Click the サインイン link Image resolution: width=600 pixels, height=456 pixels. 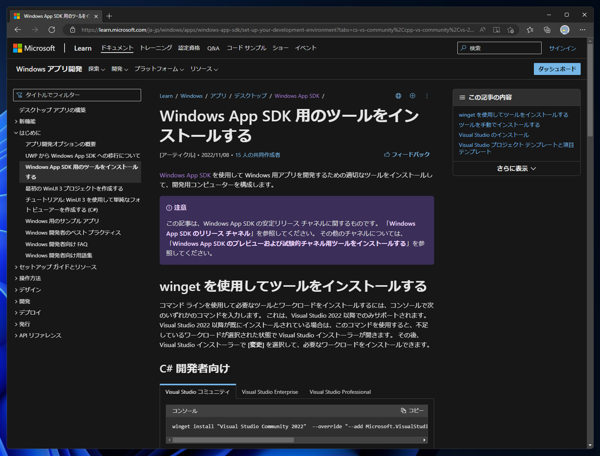pos(562,48)
